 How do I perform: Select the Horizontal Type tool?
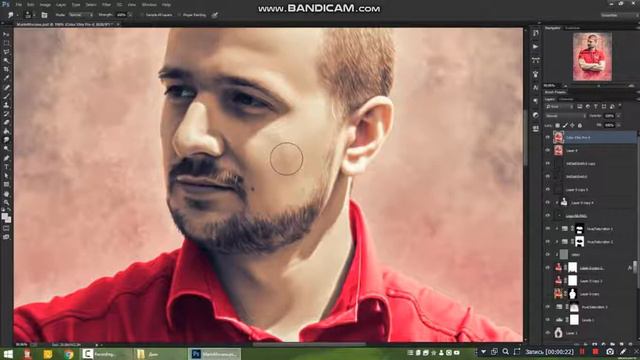coord(6,167)
